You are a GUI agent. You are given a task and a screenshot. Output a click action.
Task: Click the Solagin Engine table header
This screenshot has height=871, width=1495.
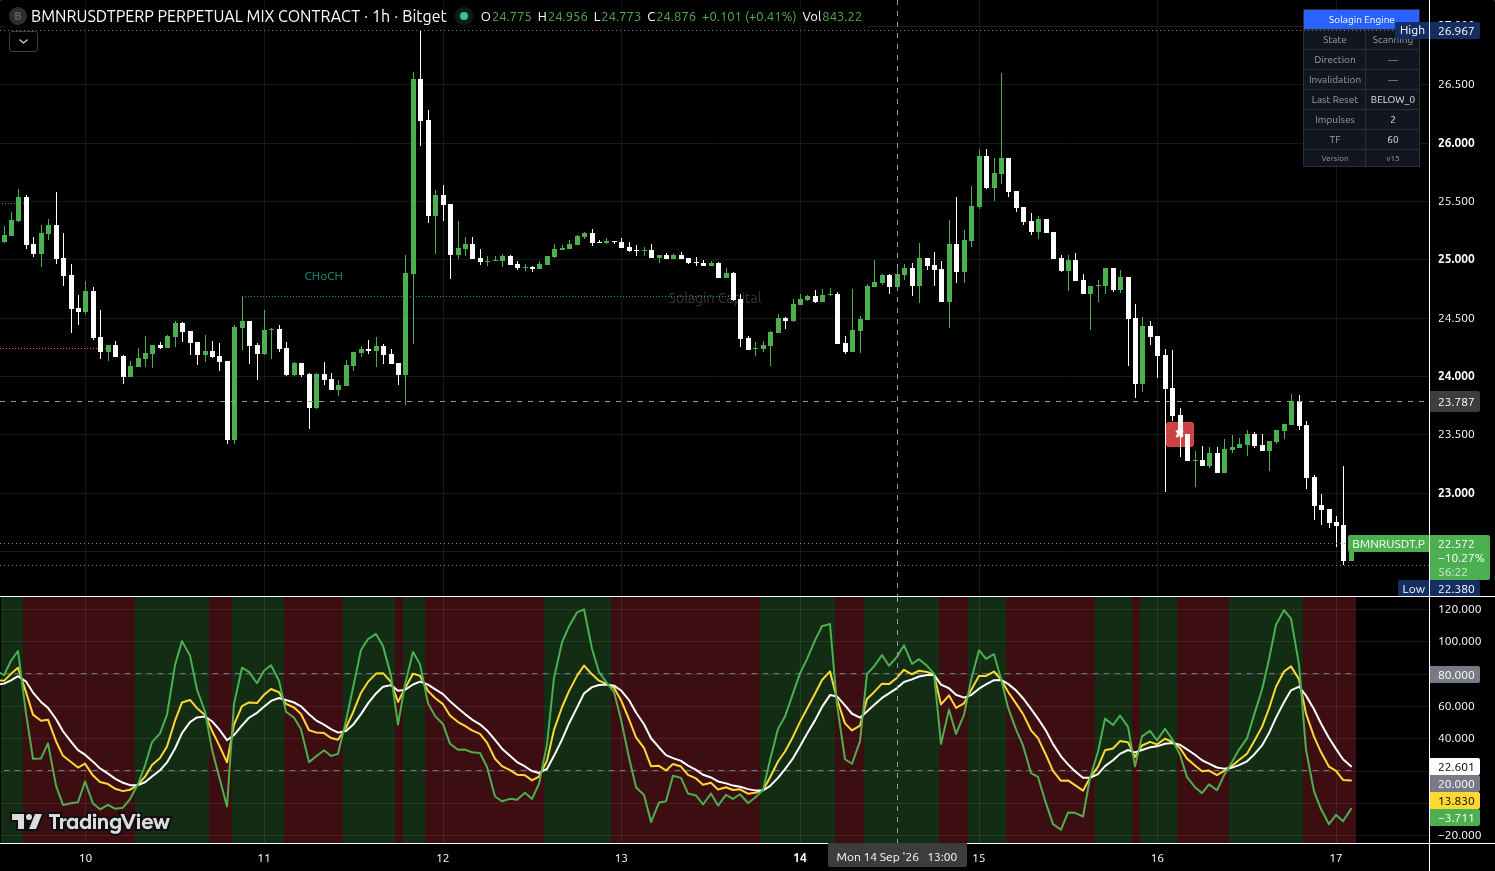(1361, 19)
